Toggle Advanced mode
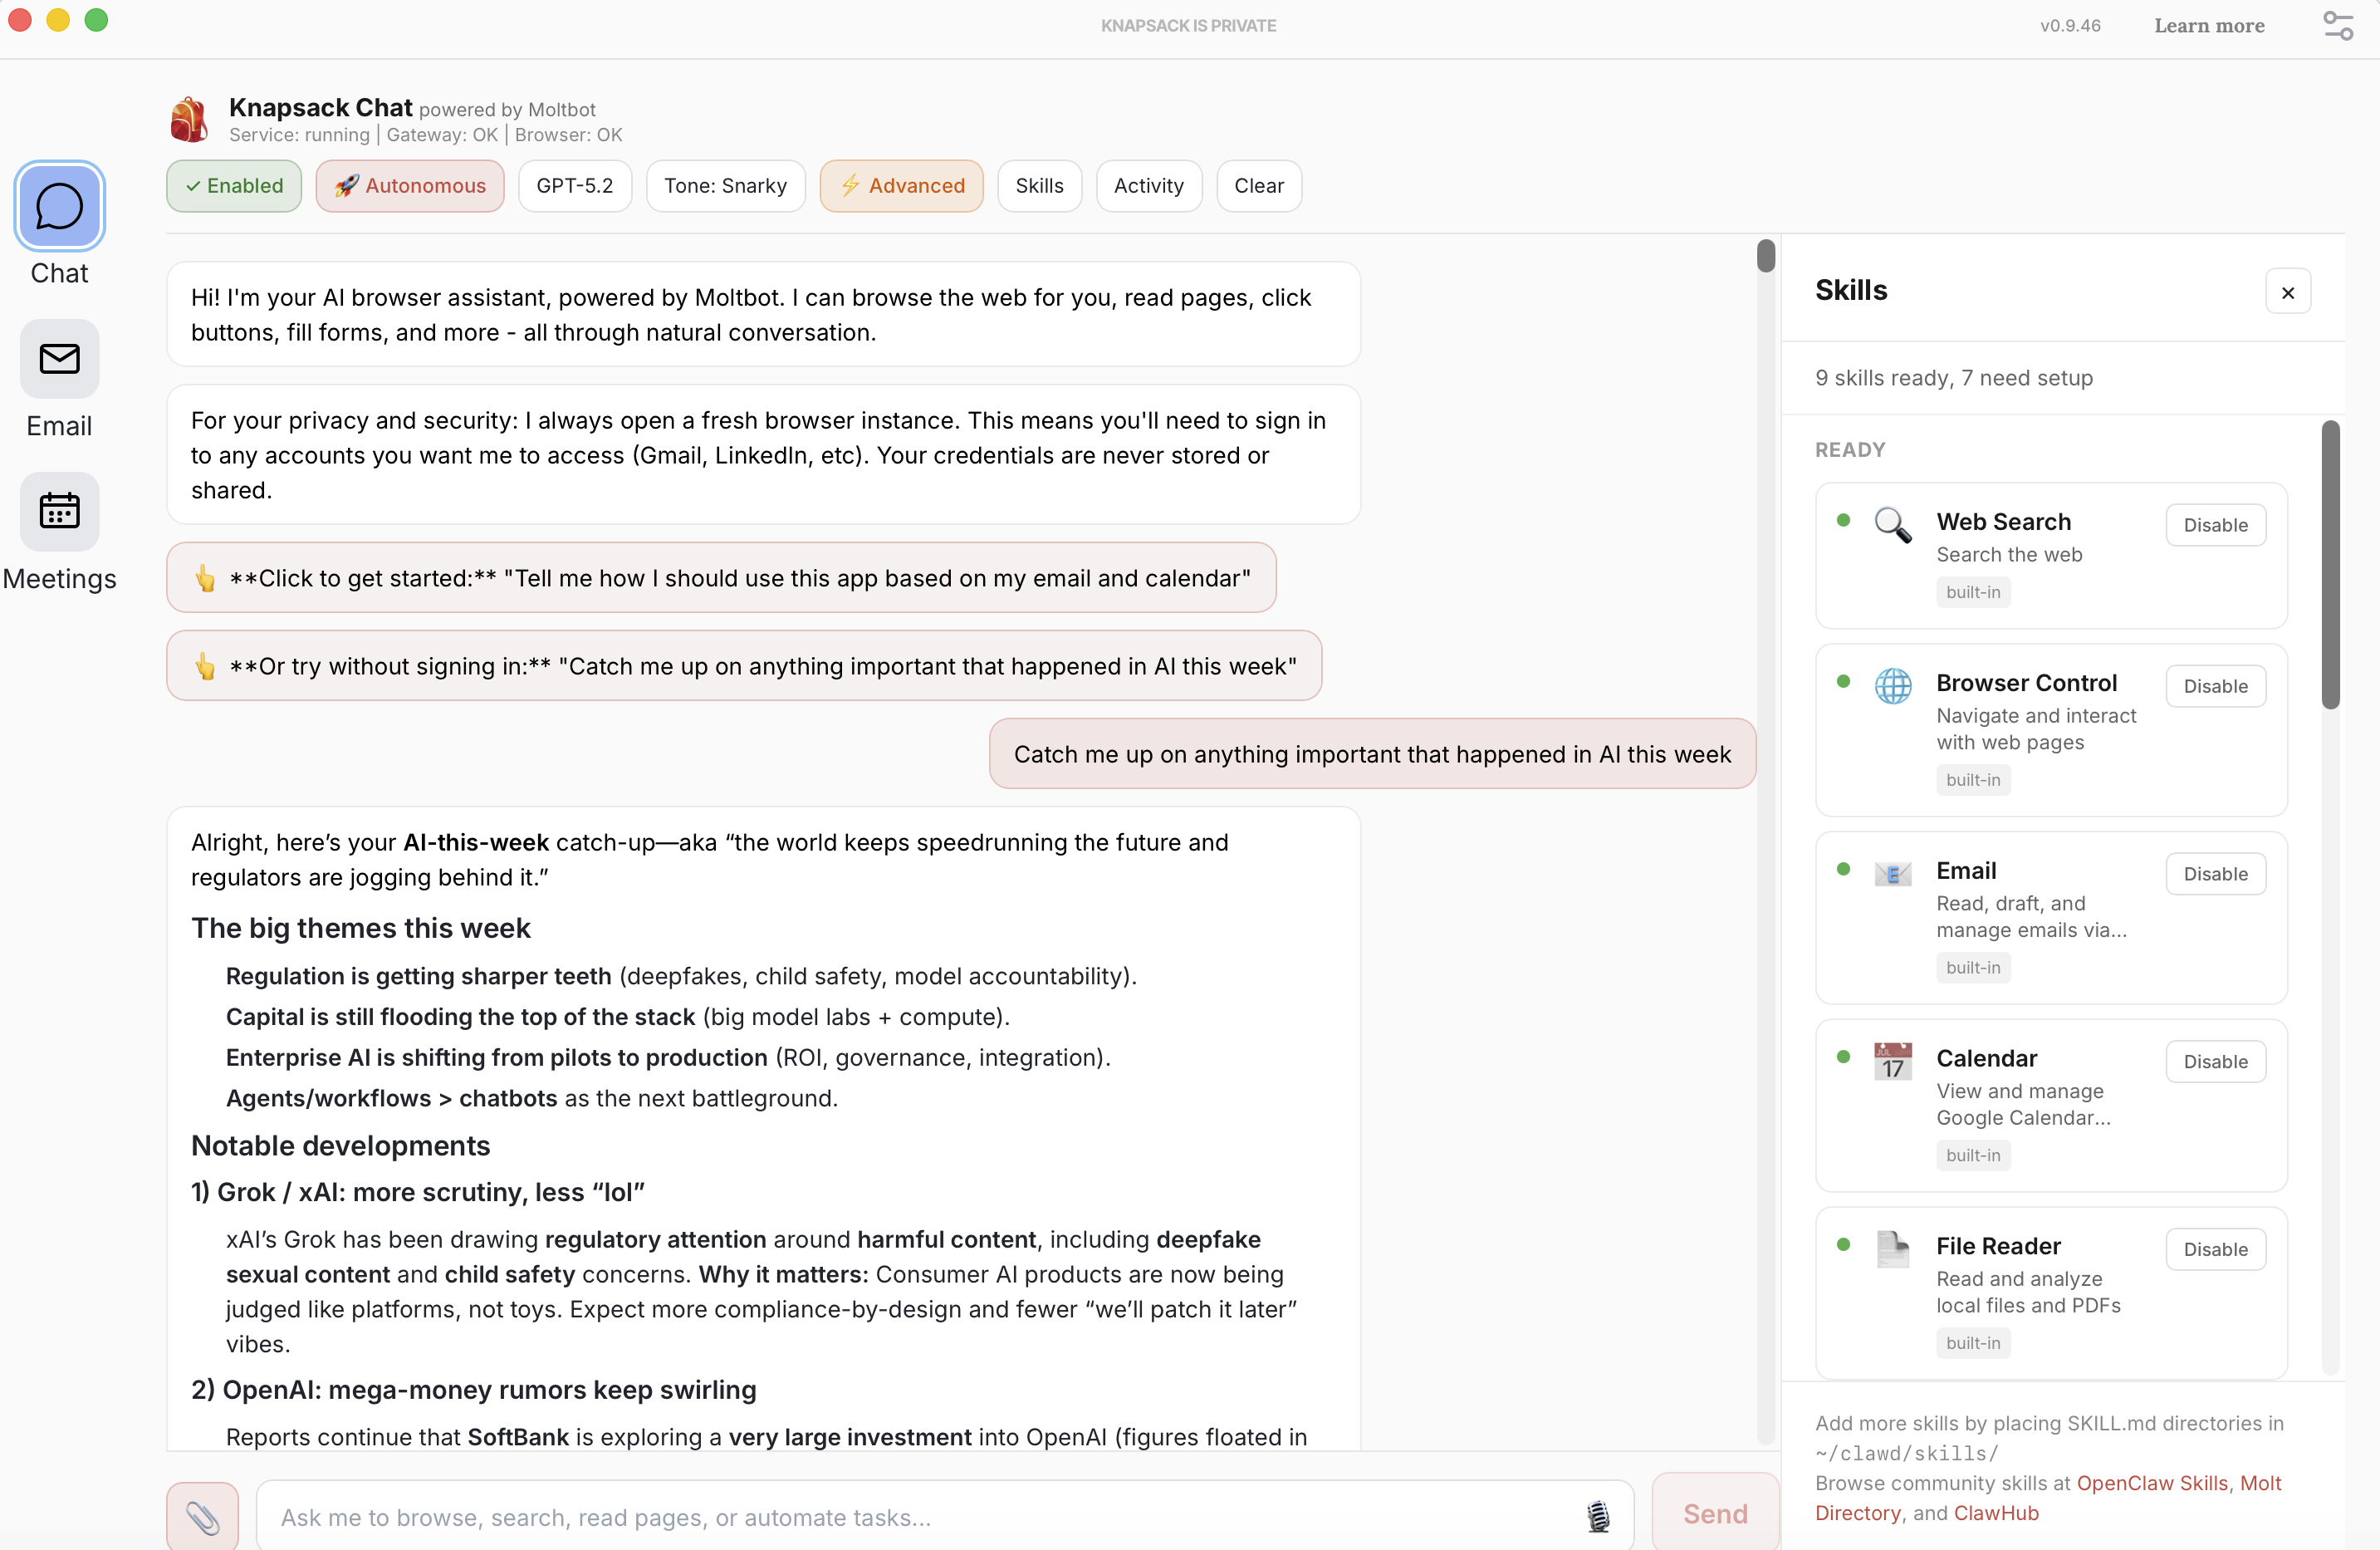Viewport: 2380px width, 1550px height. 901,185
